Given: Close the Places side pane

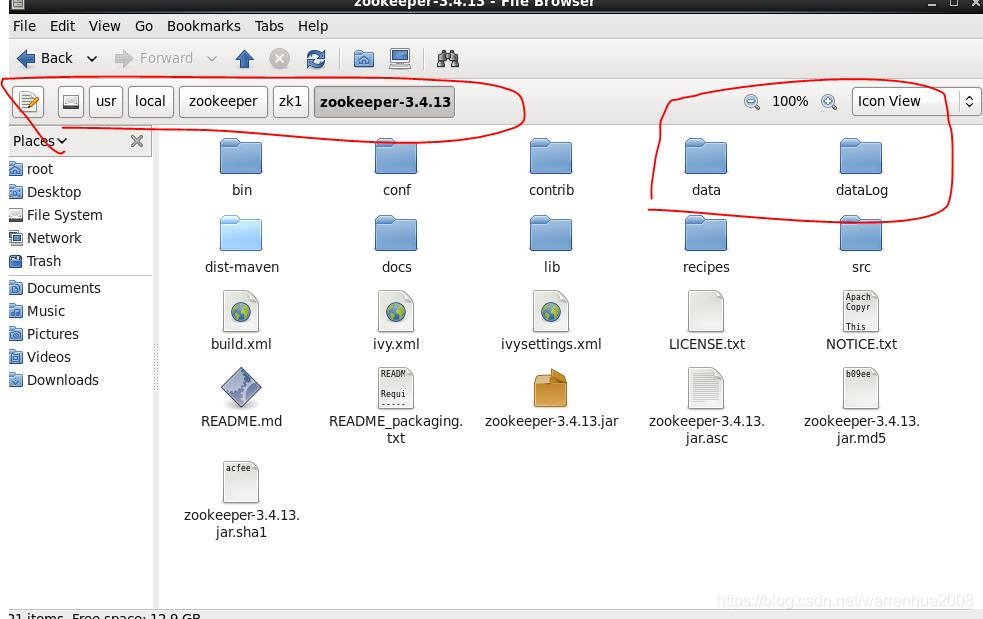Looking at the screenshot, I should click(137, 141).
